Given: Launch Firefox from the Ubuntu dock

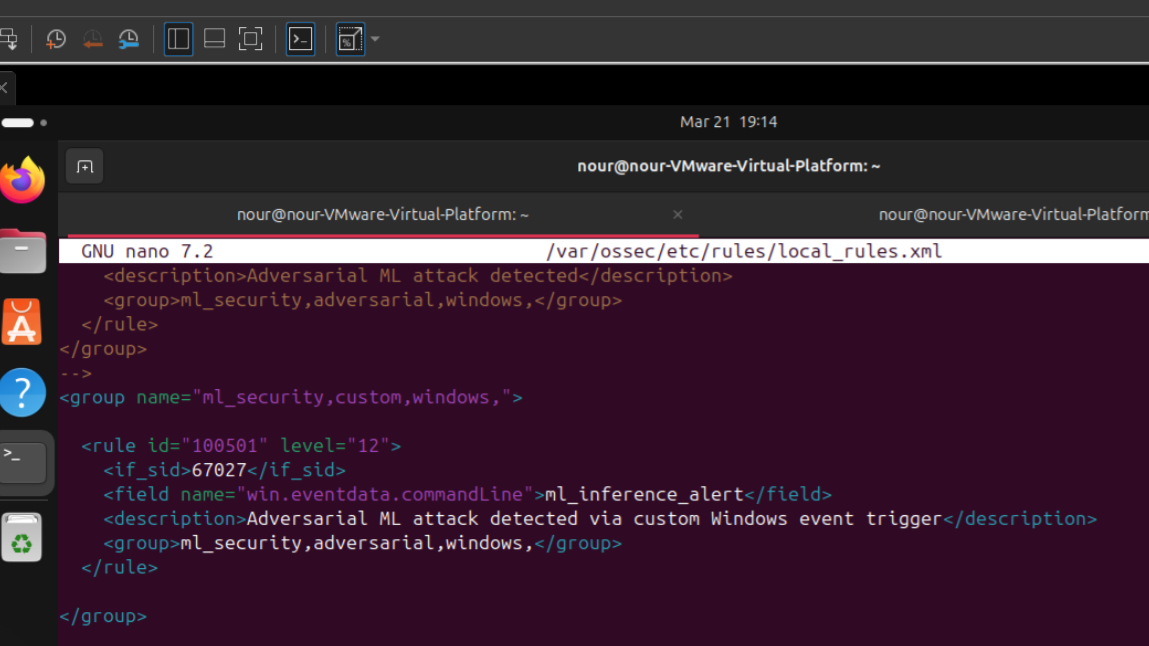Looking at the screenshot, I should pos(22,181).
